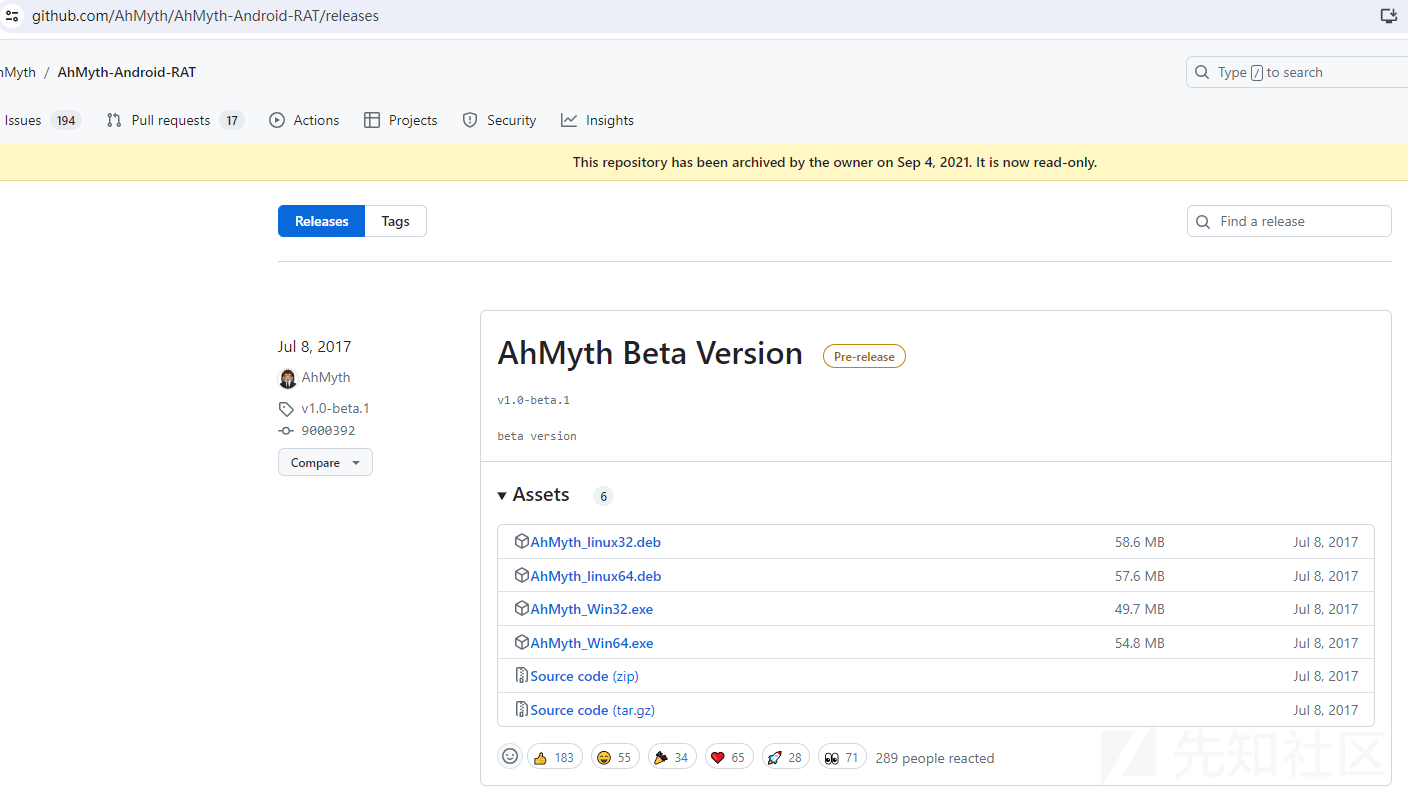Open the Insights tab

[x=597, y=120]
